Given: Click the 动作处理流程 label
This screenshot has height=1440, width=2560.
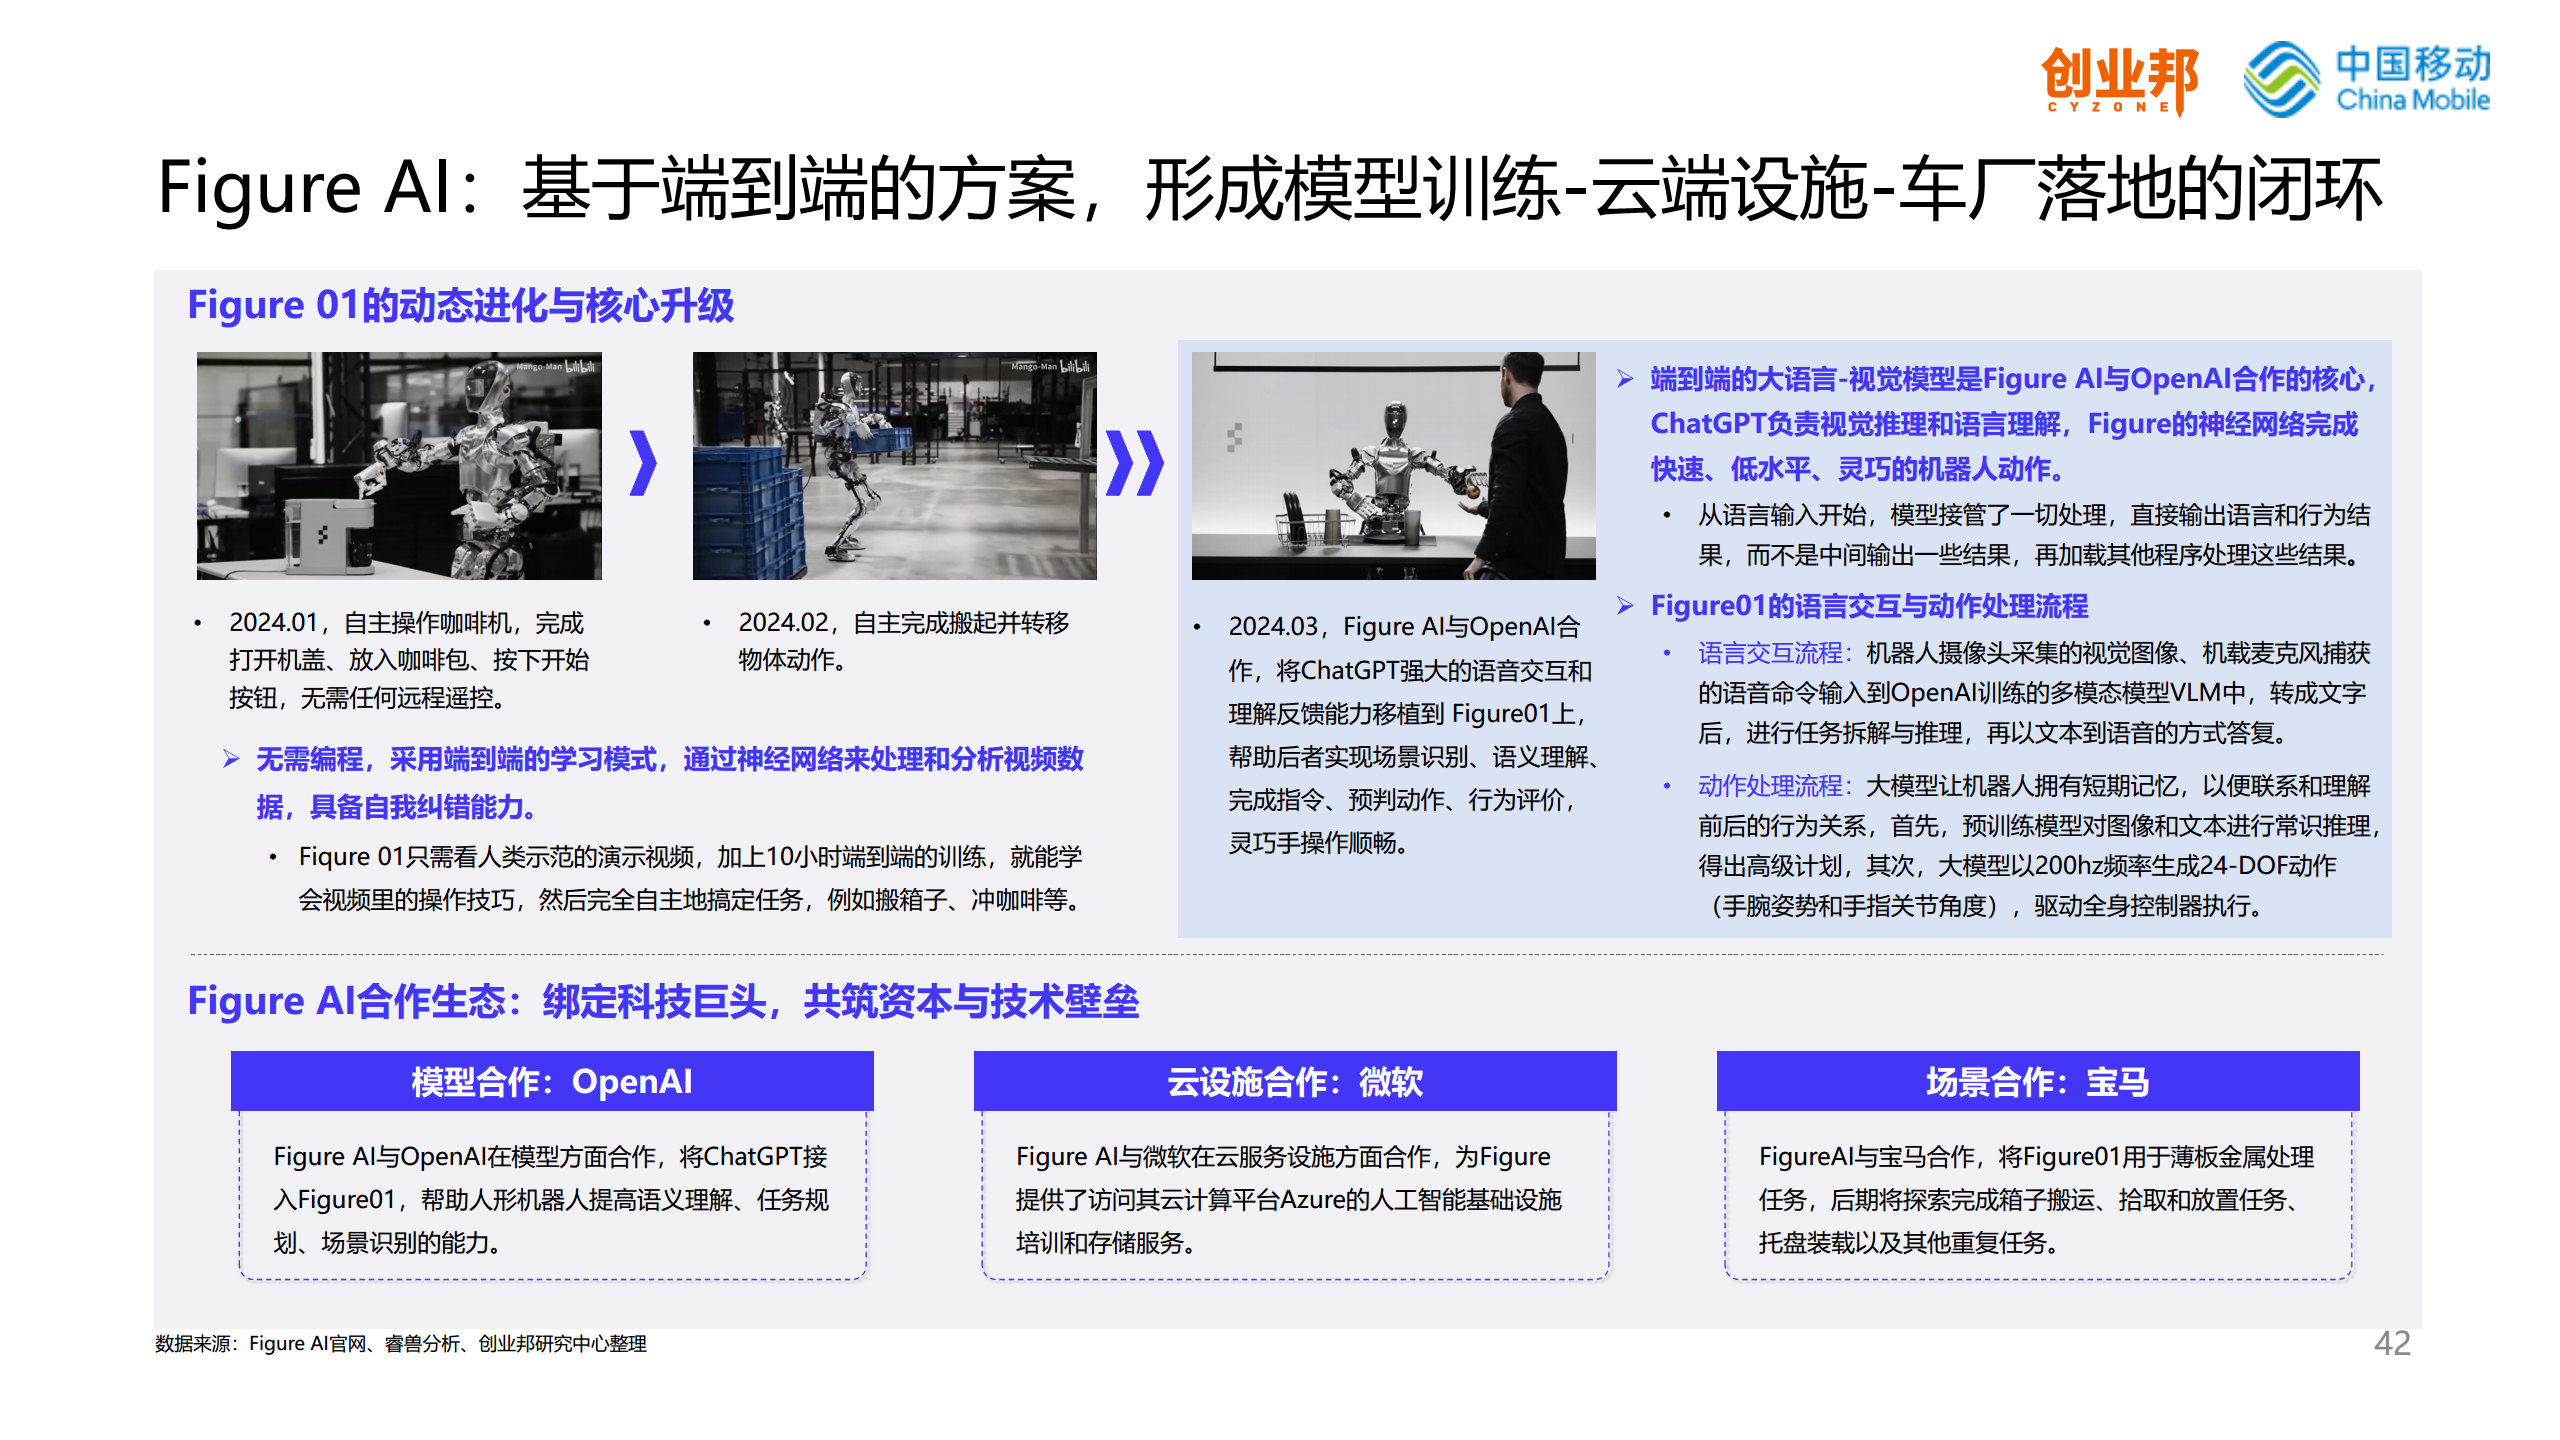Looking at the screenshot, I should (1776, 786).
